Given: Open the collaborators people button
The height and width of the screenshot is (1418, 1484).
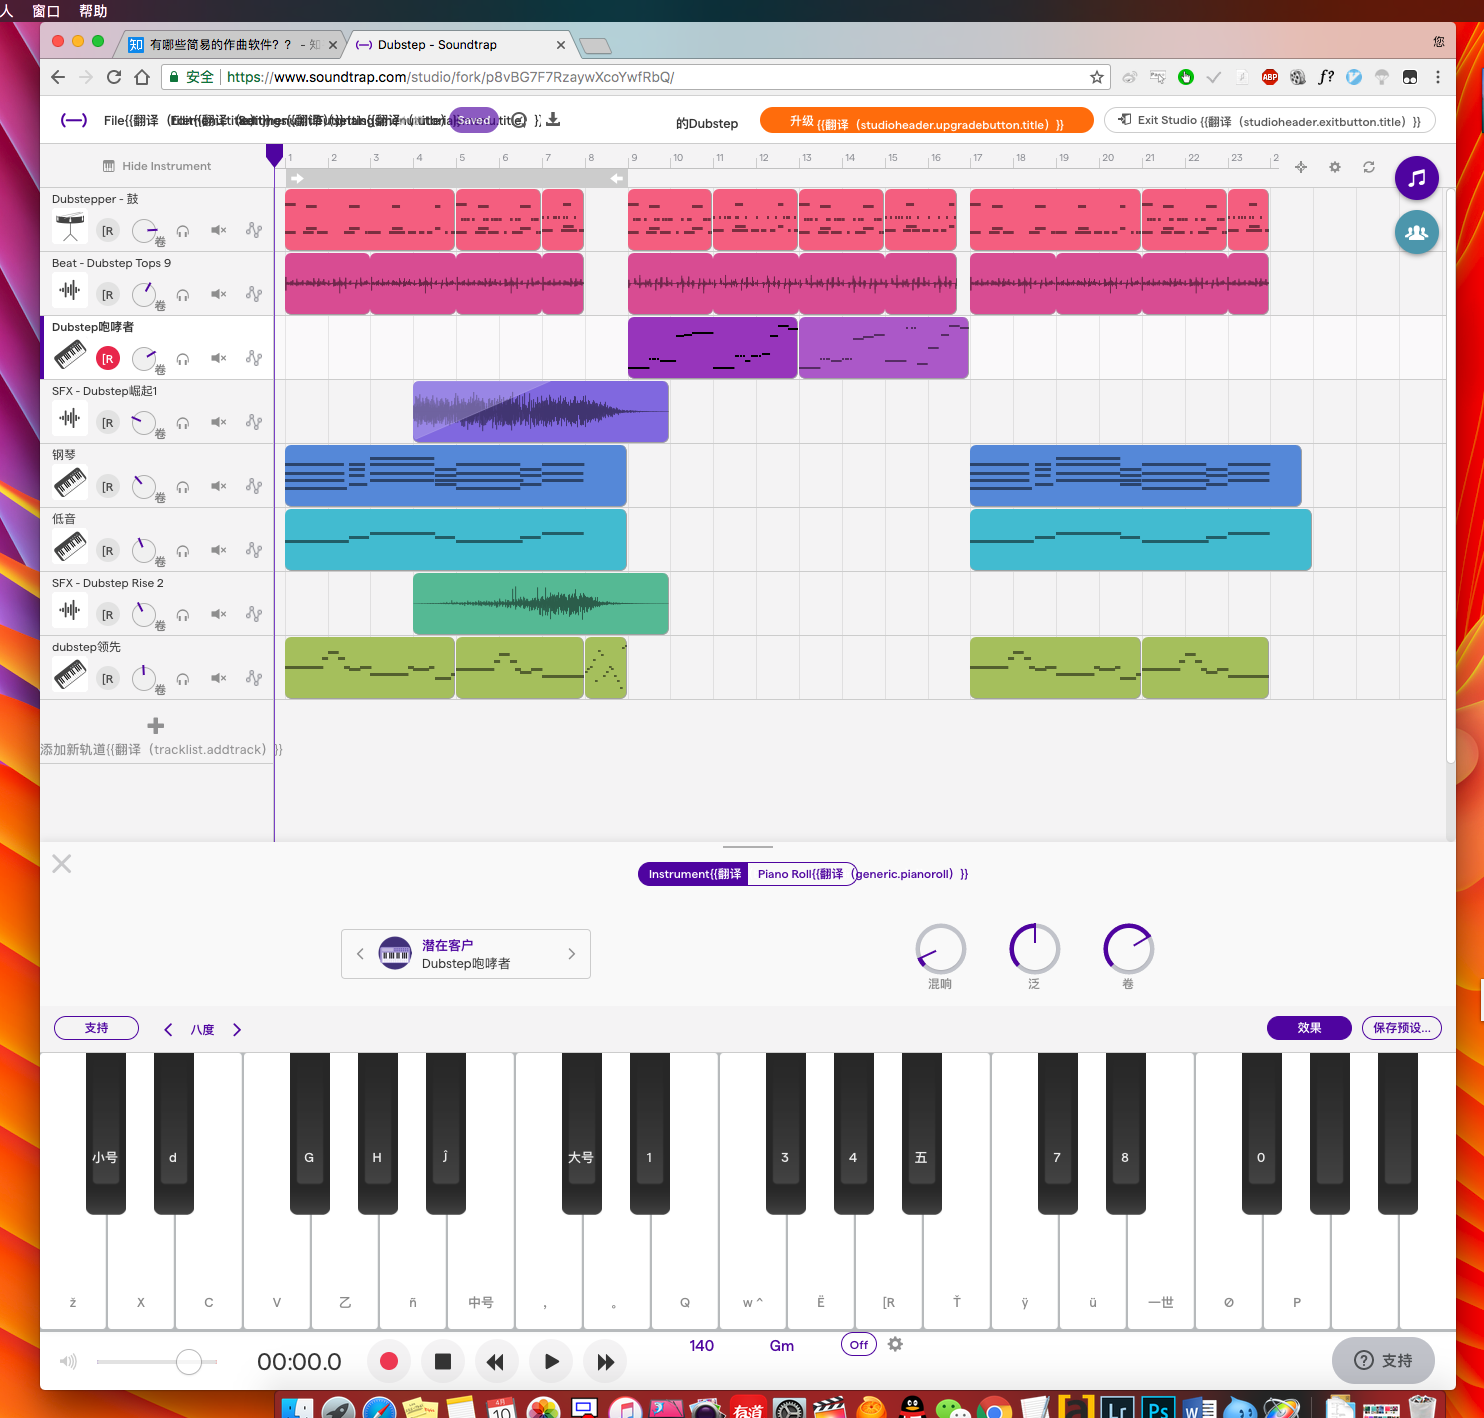Looking at the screenshot, I should (1417, 232).
